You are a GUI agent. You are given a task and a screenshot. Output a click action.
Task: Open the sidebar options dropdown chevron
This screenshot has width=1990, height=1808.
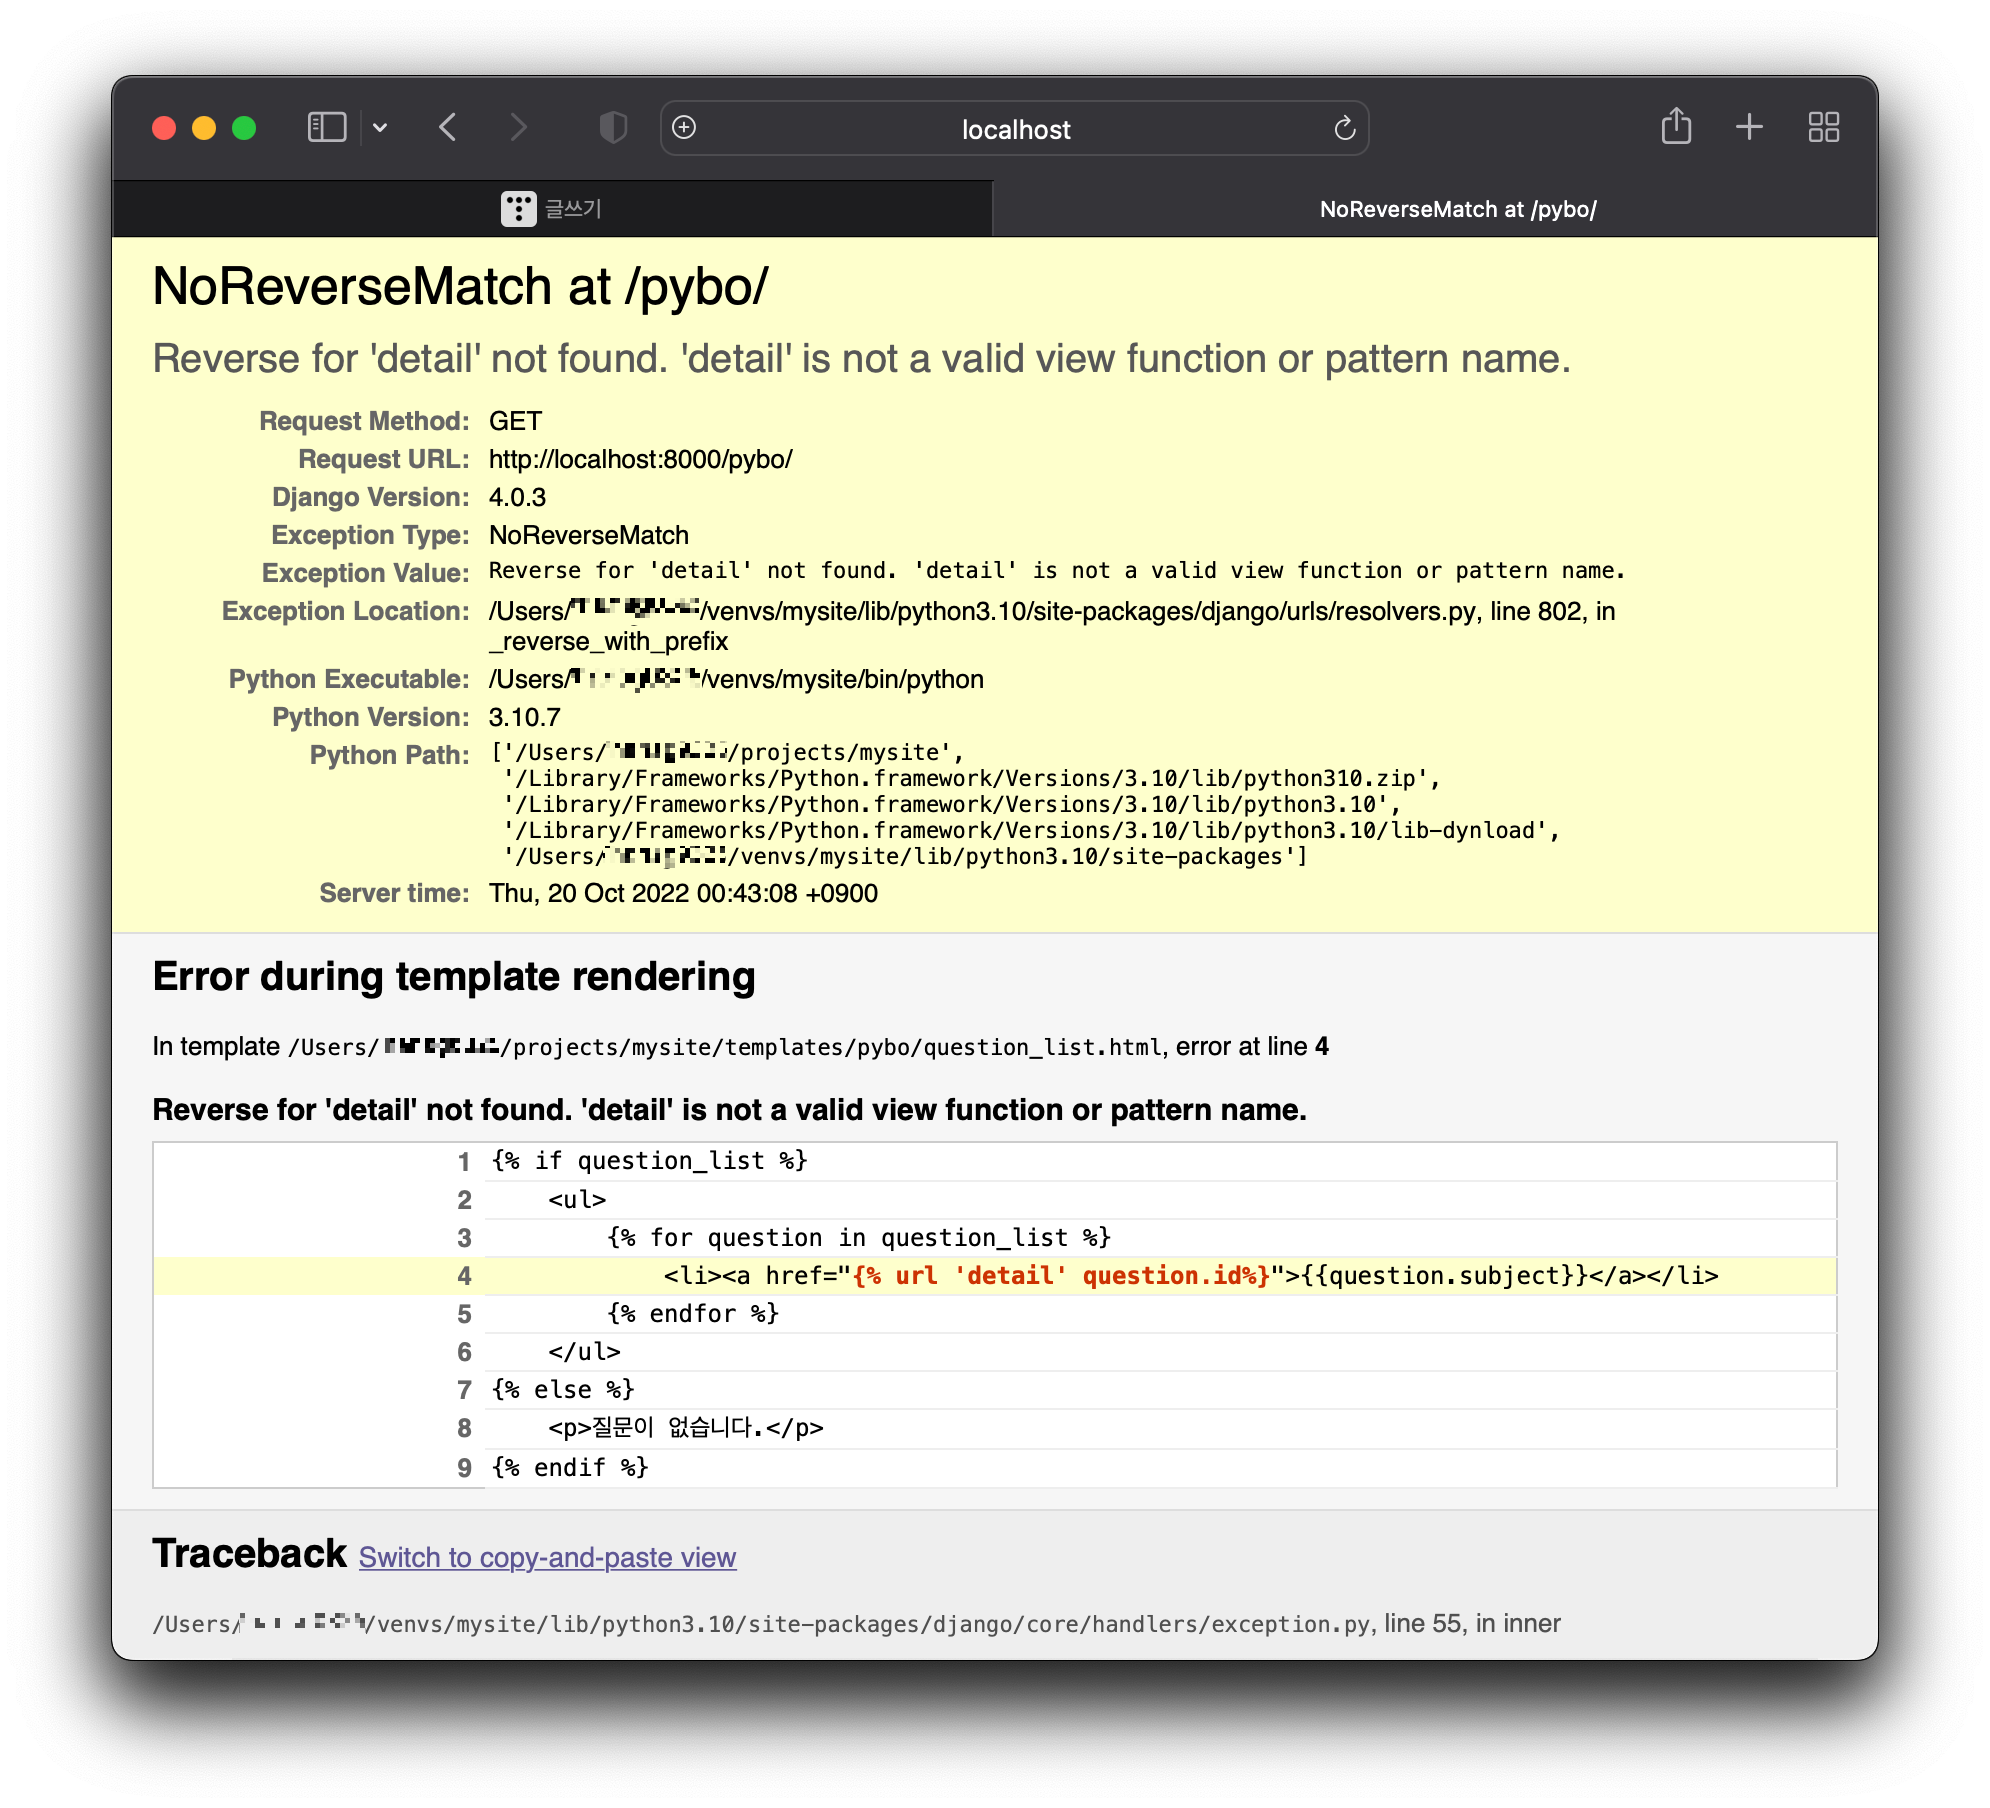click(x=380, y=128)
